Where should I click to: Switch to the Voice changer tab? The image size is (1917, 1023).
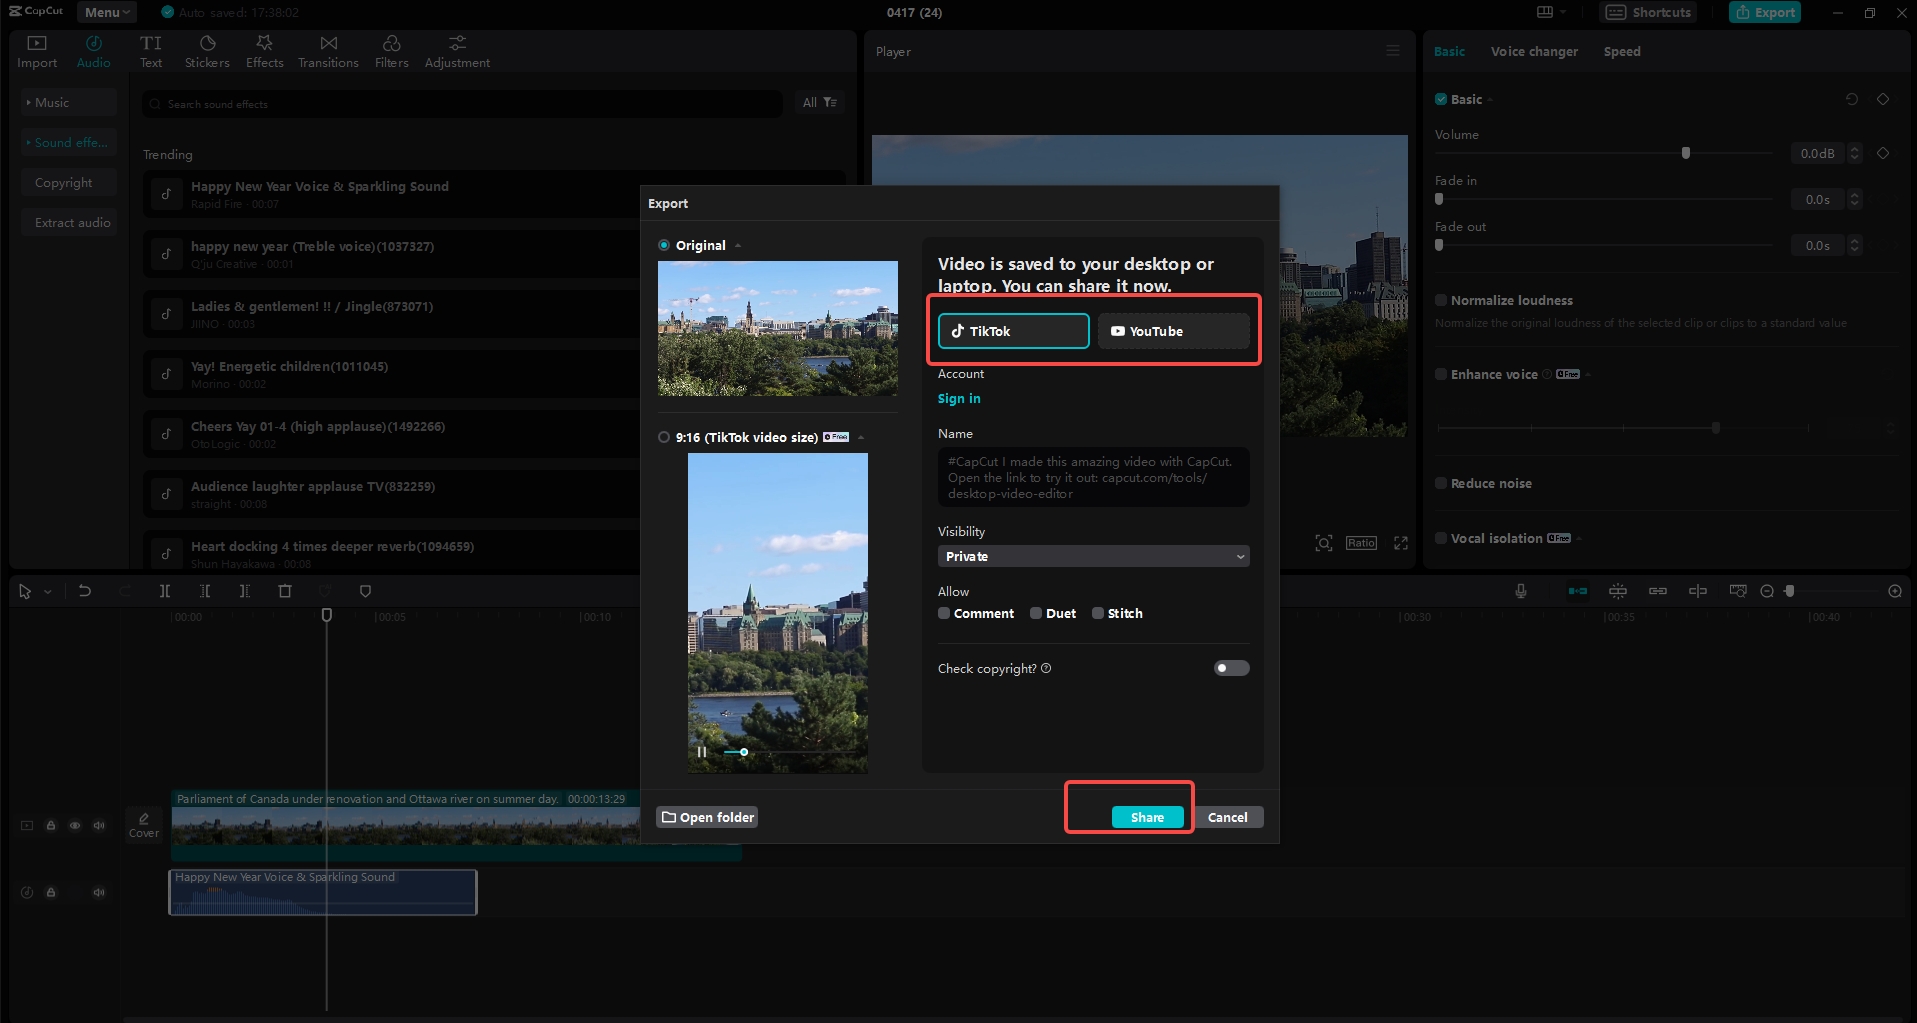tap(1533, 51)
